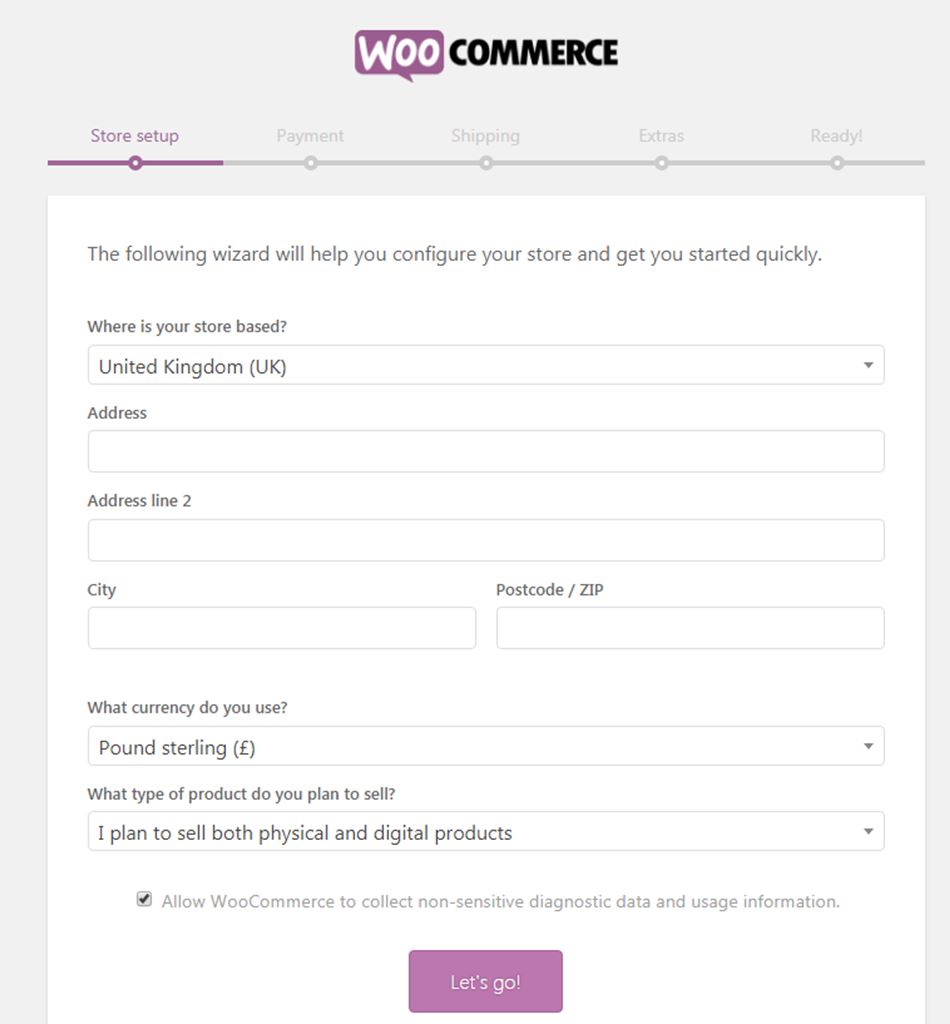Open the Ready! step label
Screen dimensions: 950x1024
click(x=836, y=136)
